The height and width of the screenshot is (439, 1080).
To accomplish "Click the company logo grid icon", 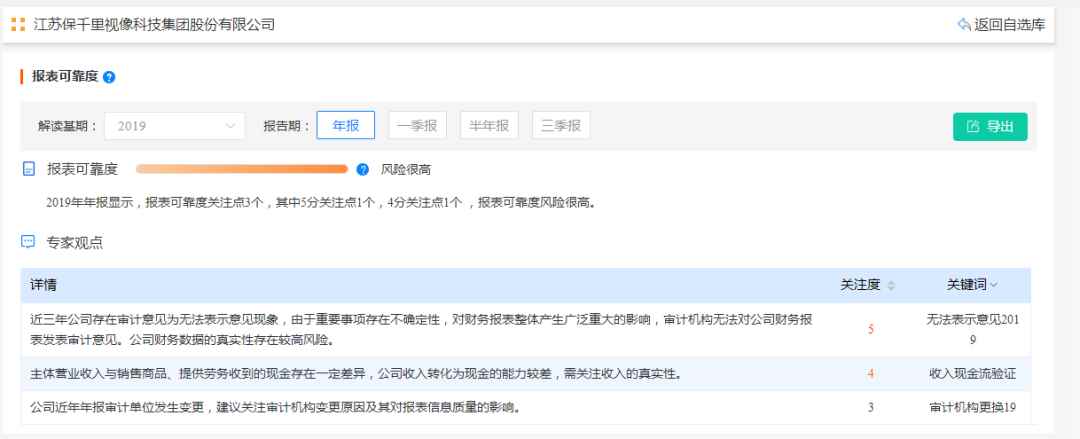I will click(18, 25).
